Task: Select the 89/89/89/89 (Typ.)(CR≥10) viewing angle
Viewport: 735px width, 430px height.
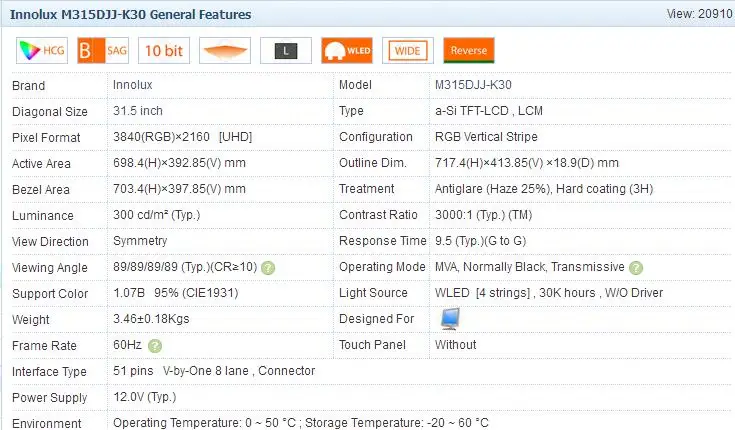Action: (185, 267)
